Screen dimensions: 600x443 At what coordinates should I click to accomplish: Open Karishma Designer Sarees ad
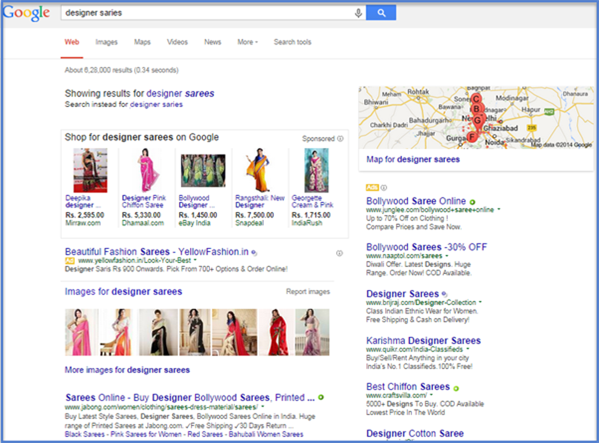tap(423, 340)
